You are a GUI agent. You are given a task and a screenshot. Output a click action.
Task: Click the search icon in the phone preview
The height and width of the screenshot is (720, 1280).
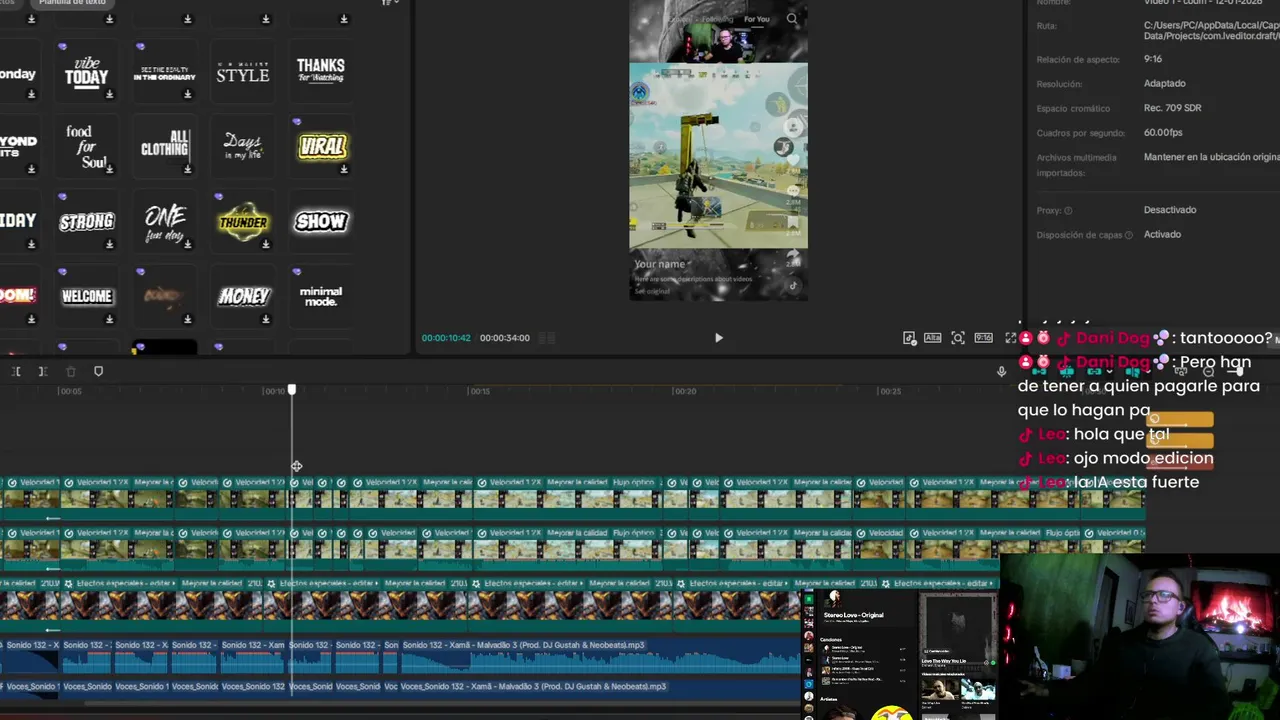click(792, 19)
